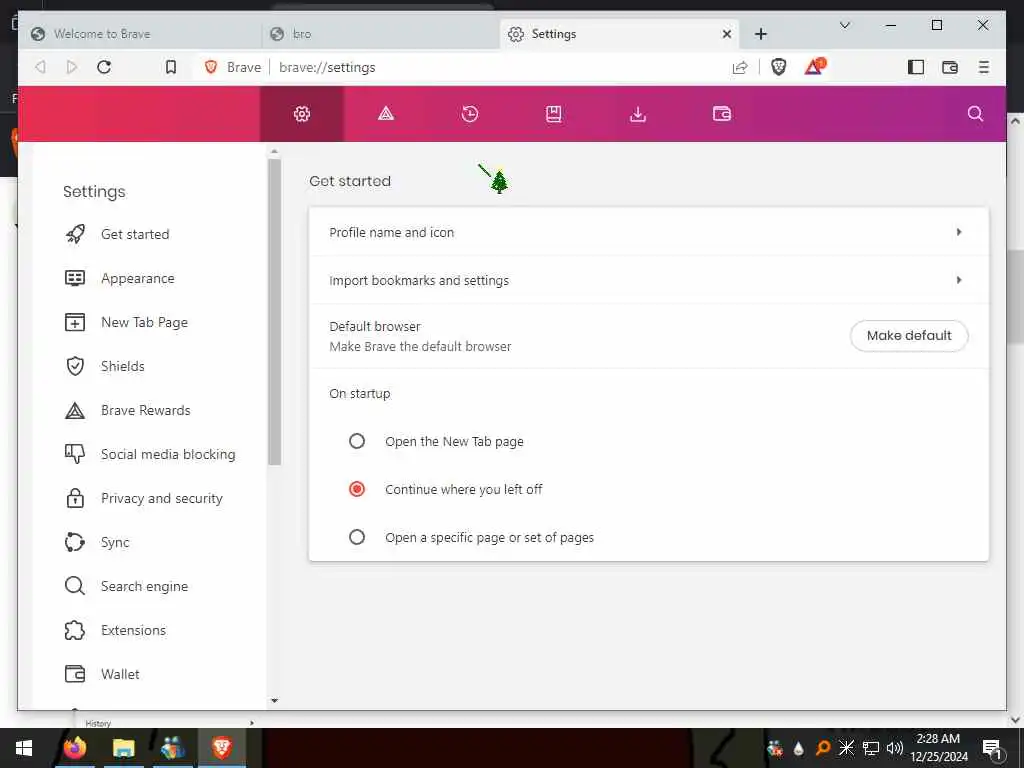1024x768 pixels.
Task: Click the share page icon
Action: point(740,67)
